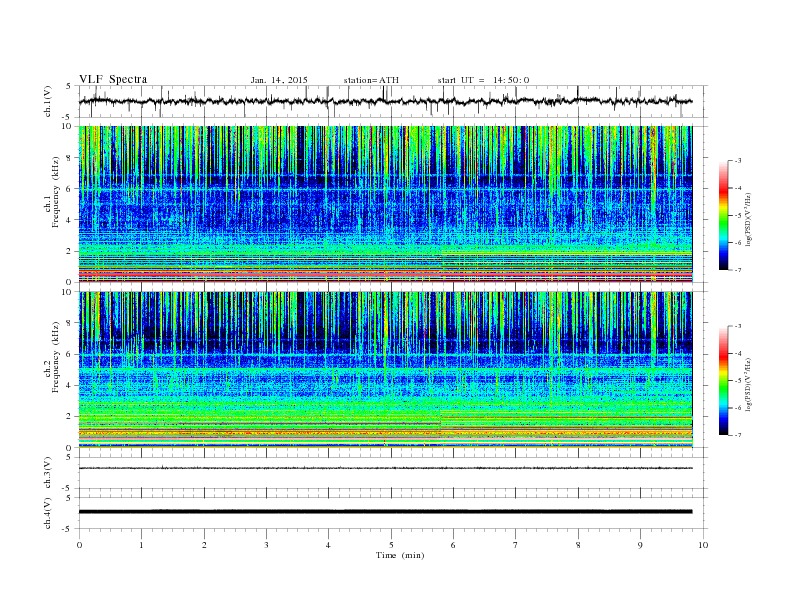
Task: Click the ch.1 spectrogram 8 kHz tick label
Action: tap(70, 158)
